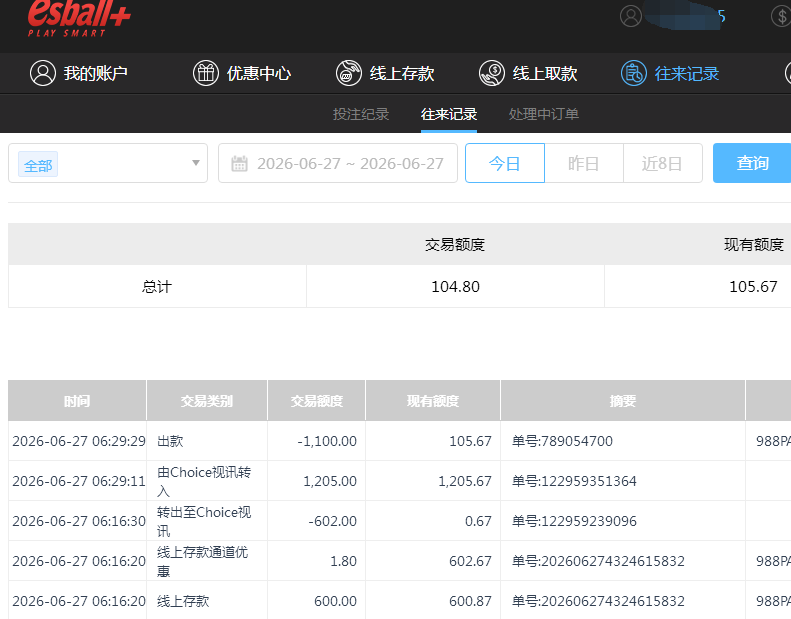
Task: Click the 交易额度 table column header
Action: tap(316, 401)
